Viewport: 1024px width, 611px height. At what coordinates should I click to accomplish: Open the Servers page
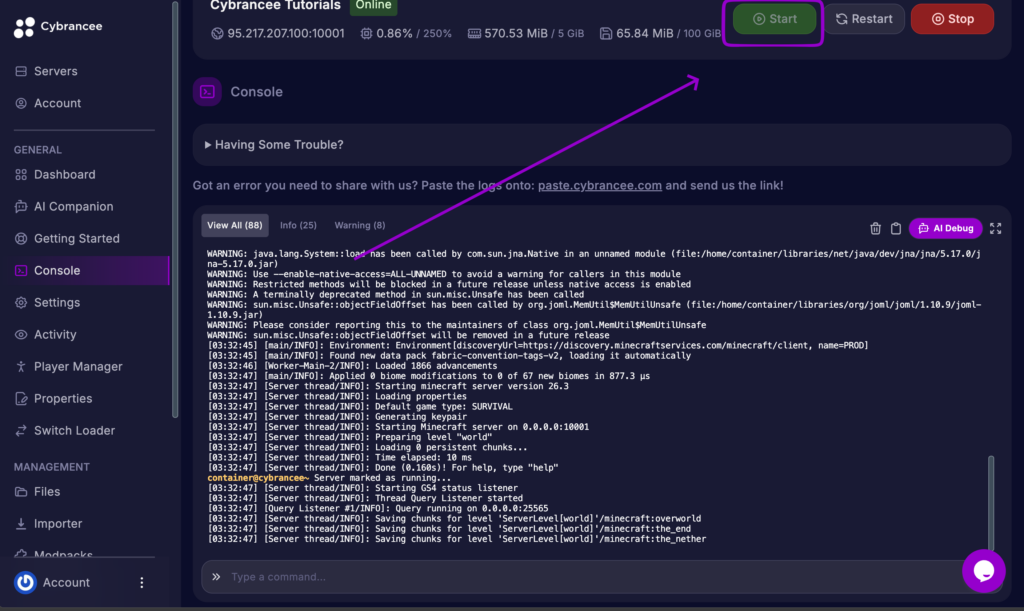coord(56,71)
